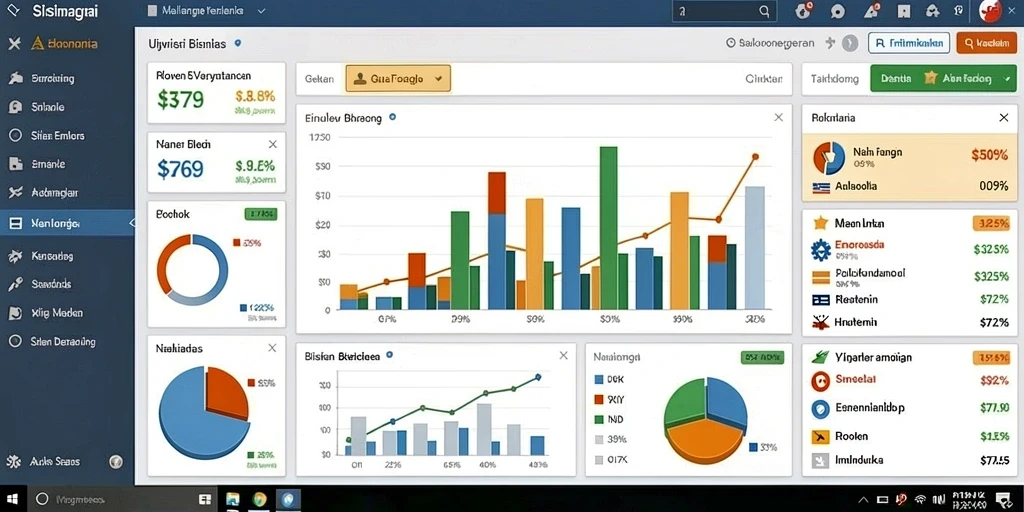1024x512 pixels.
Task: Toggle the blue 00K legend square
Action: (599, 379)
